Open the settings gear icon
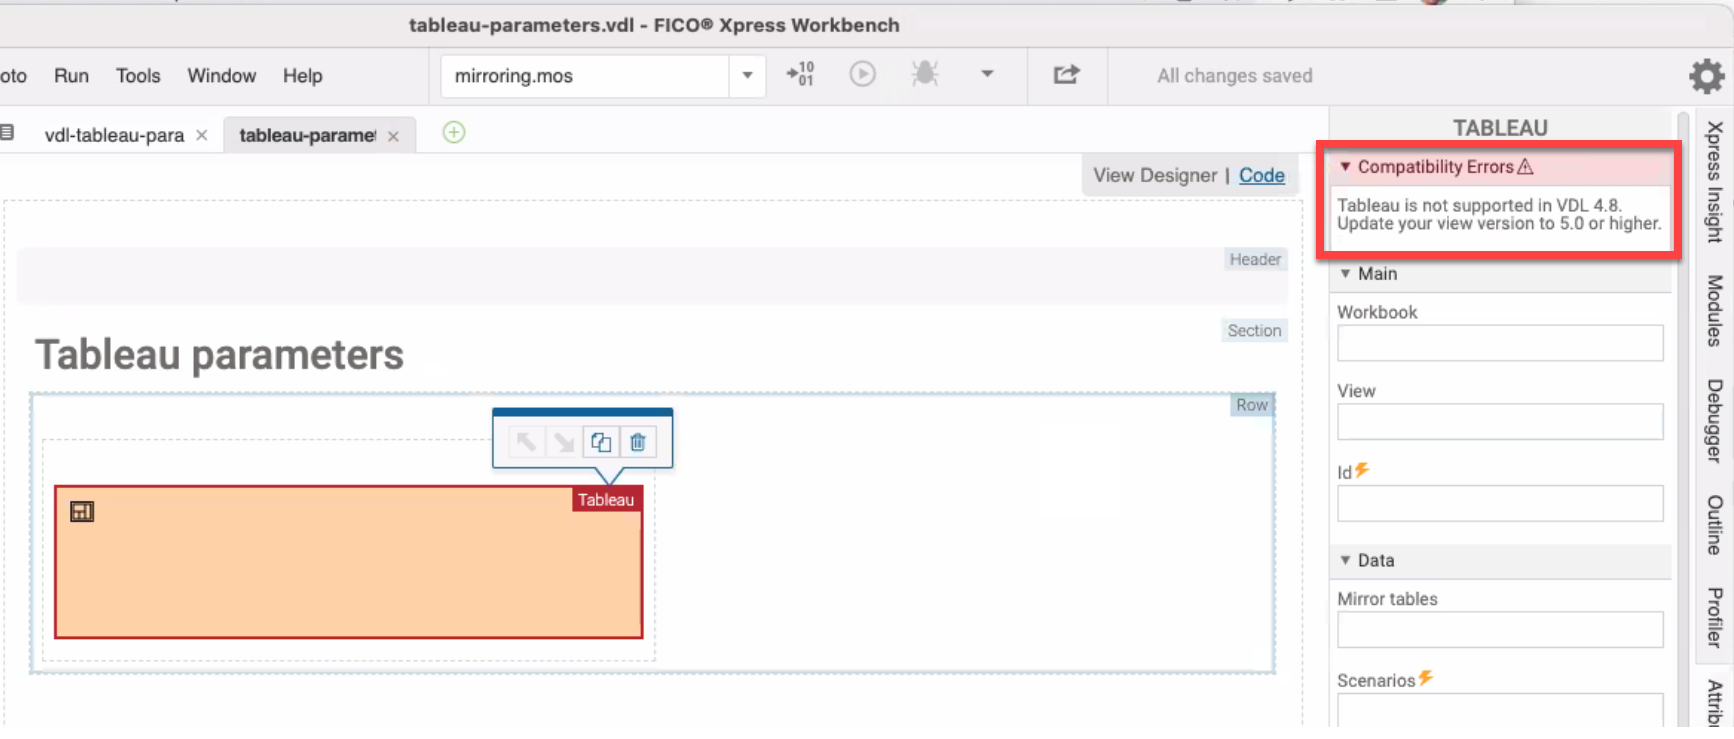The height and width of the screenshot is (739, 1734). (x=1706, y=76)
